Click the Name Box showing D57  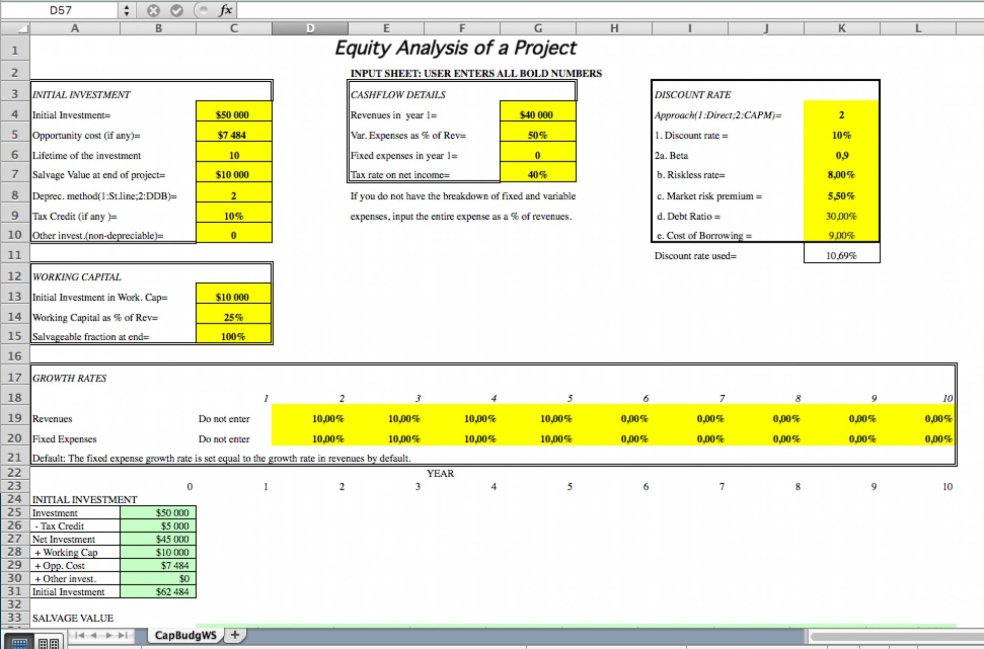60,10
